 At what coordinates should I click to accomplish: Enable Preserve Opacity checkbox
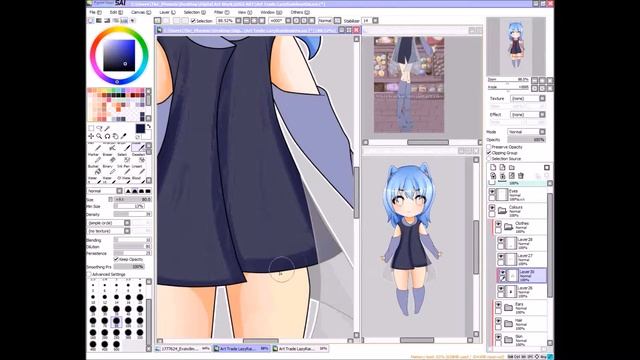click(x=489, y=147)
